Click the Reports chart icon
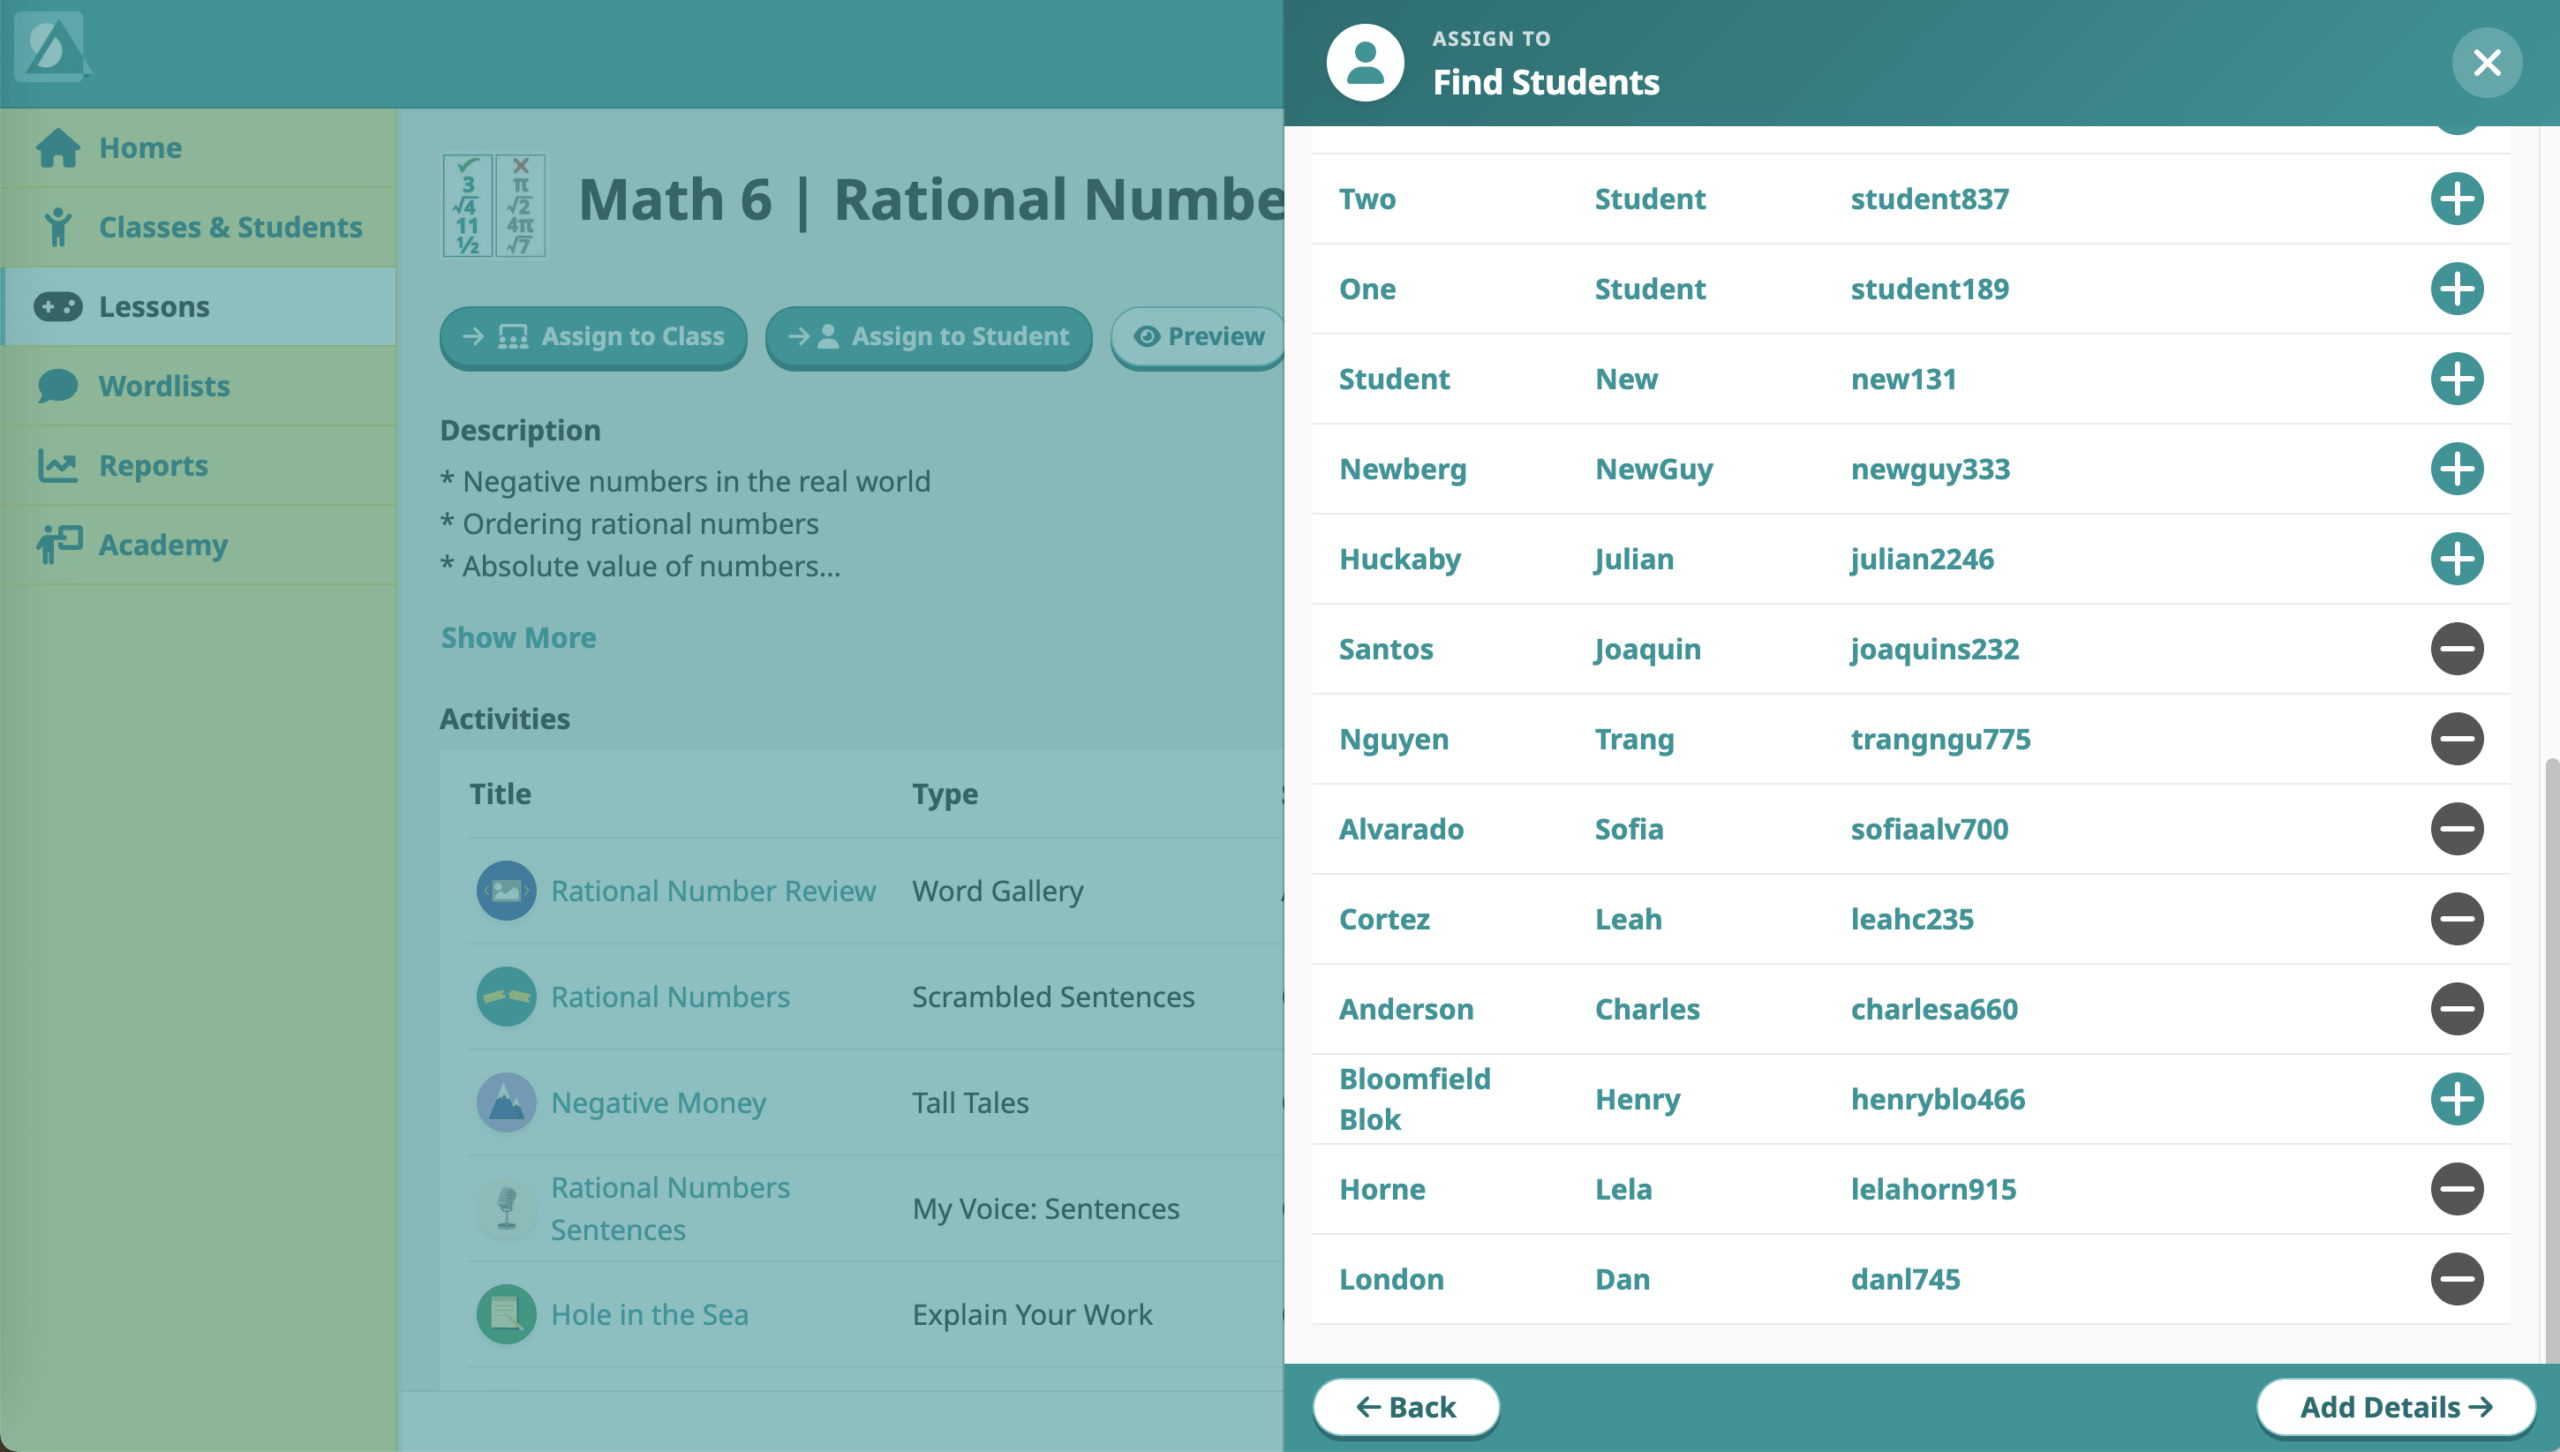This screenshot has height=1452, width=2560. [57, 465]
